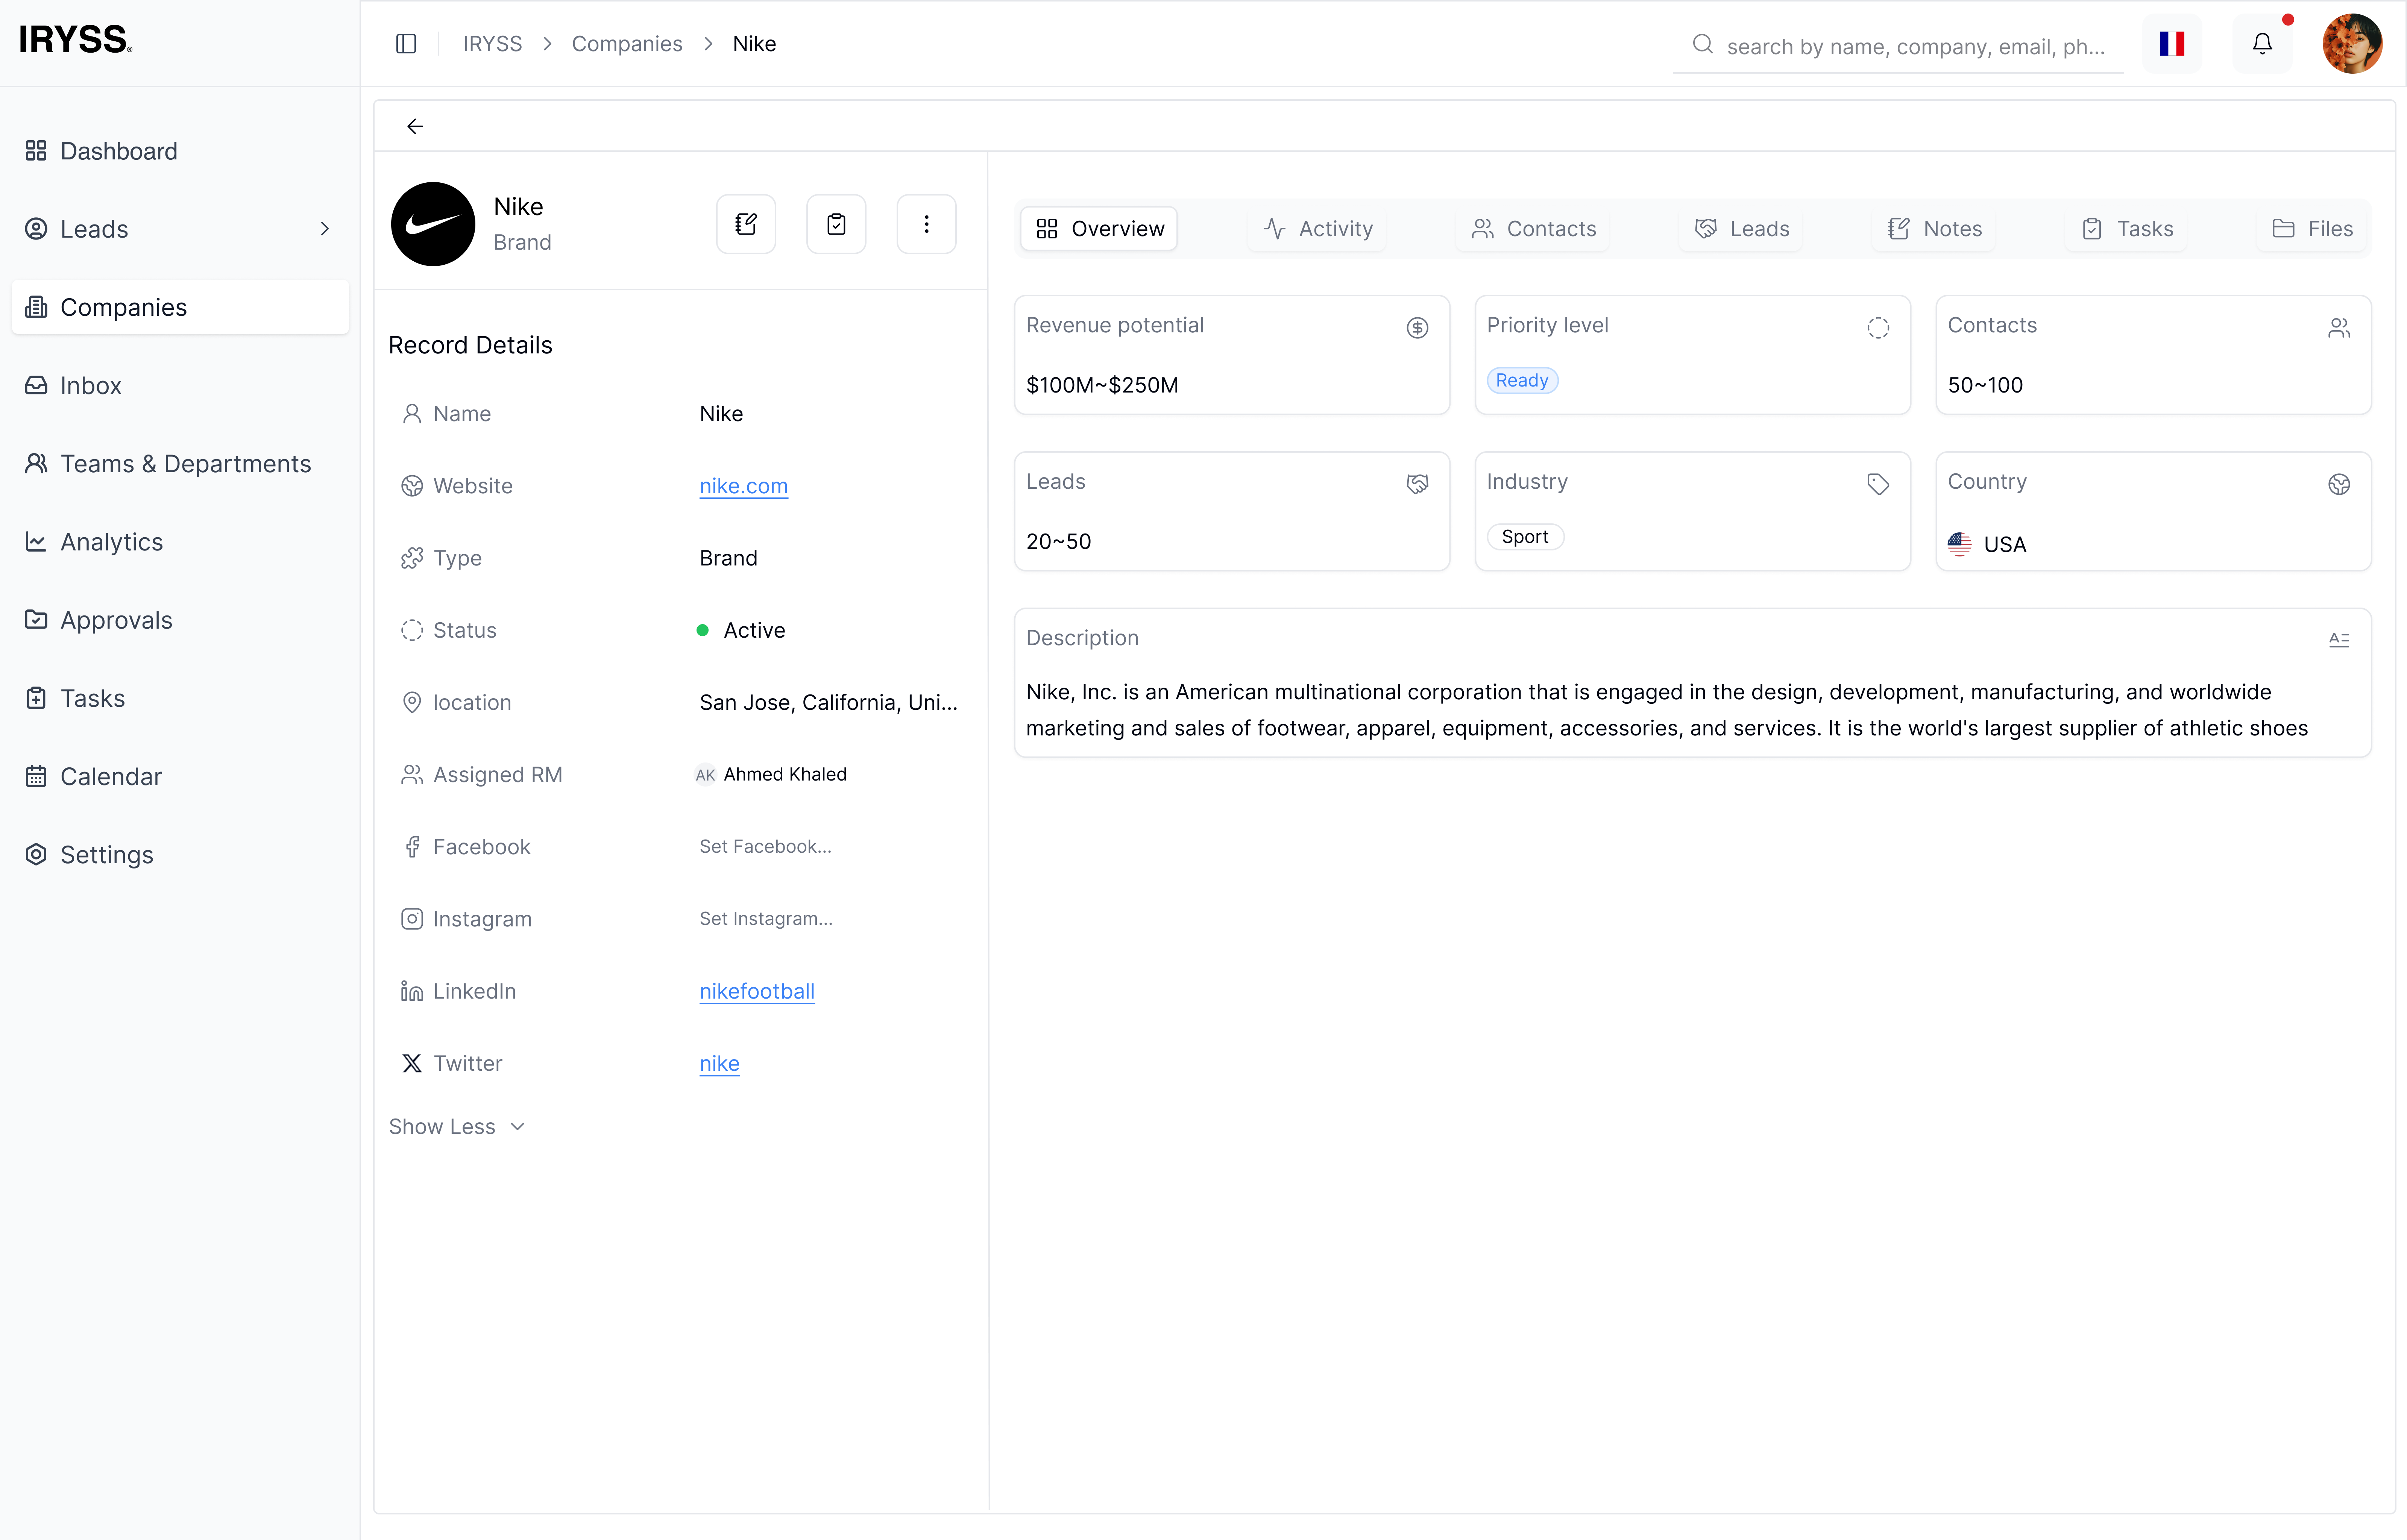2407x1540 pixels.
Task: Open Teams & Departments
Action: (180, 464)
